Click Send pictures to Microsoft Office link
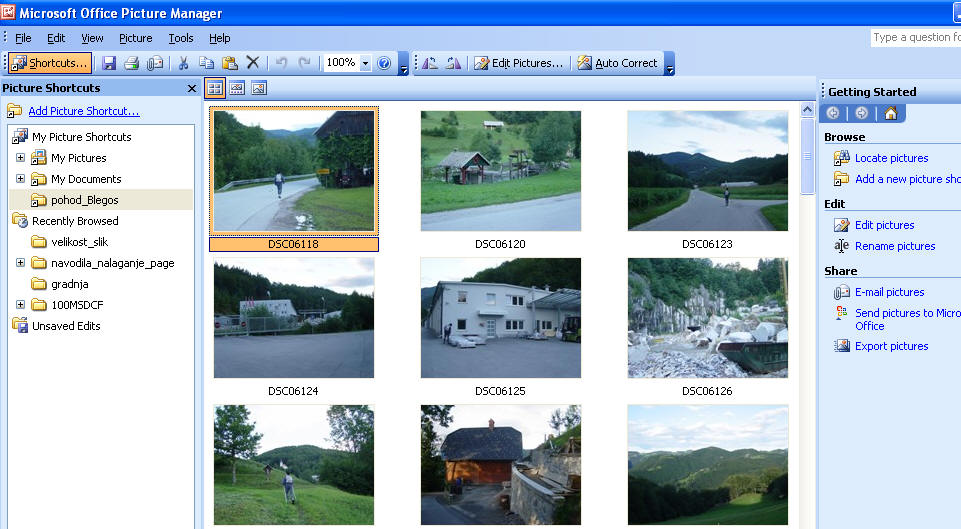The height and width of the screenshot is (529, 961). (908, 319)
